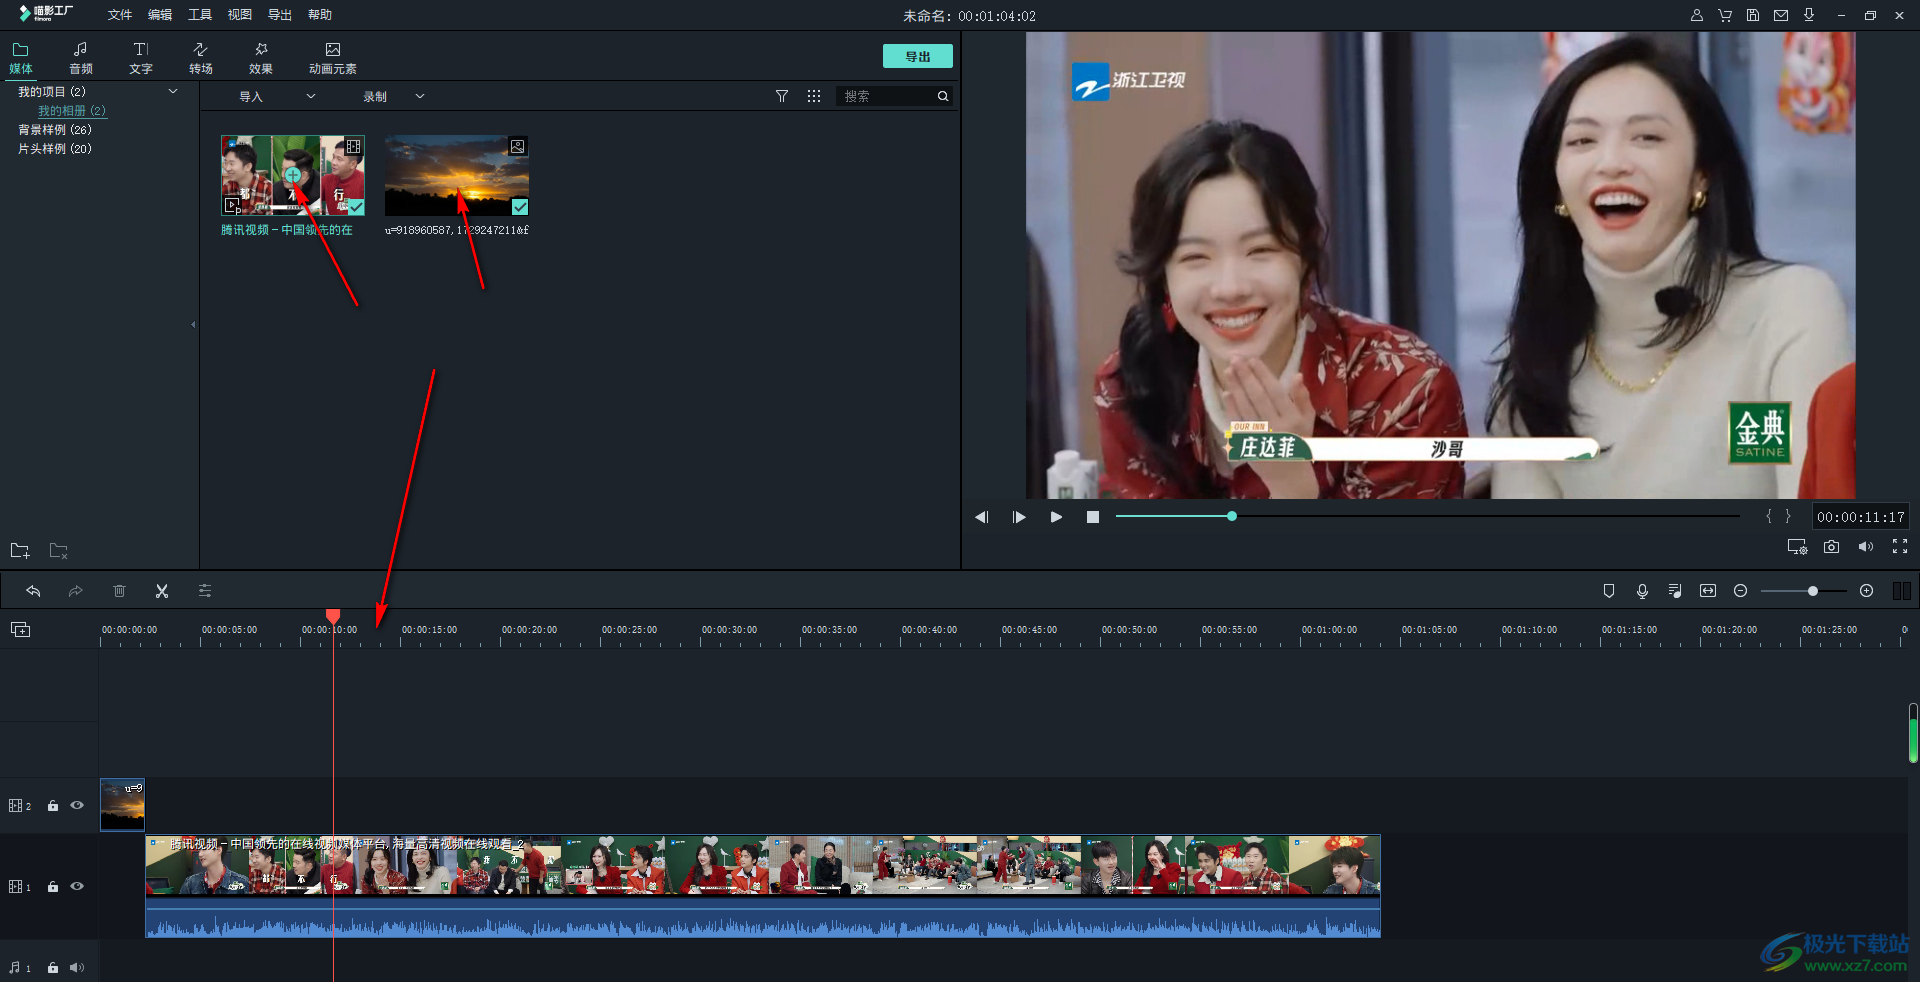Select the sunset clip on track 2

point(122,805)
